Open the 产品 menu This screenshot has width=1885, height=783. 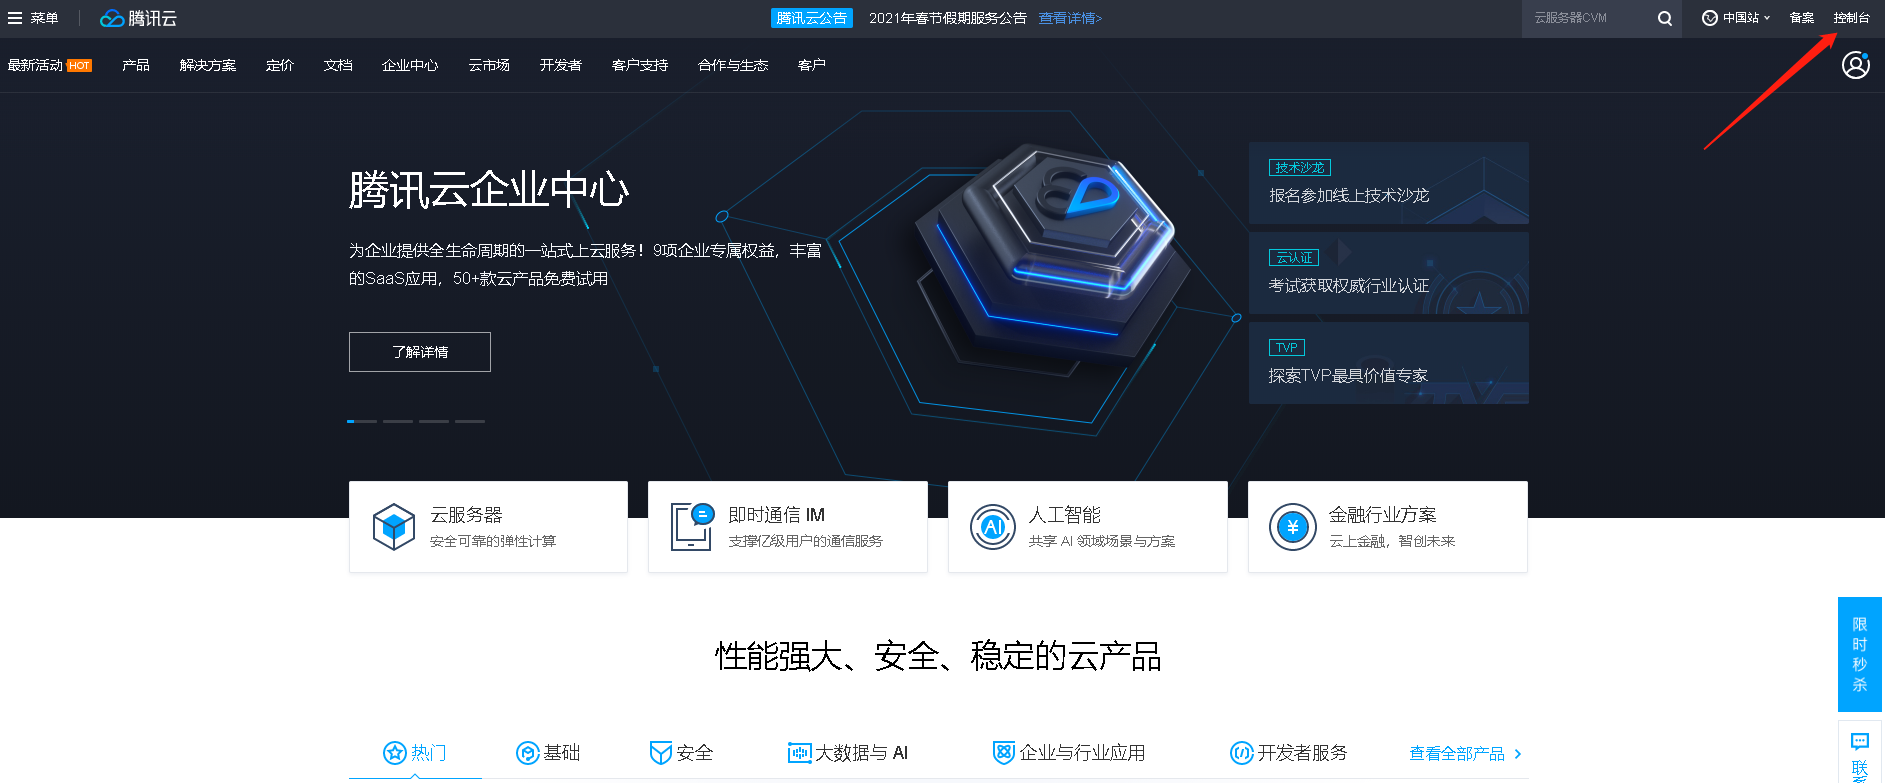pos(136,65)
